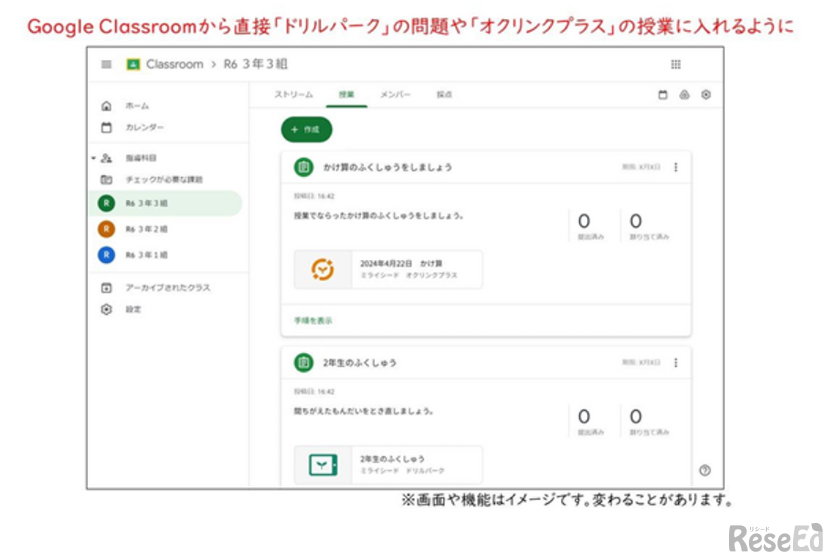This screenshot has height=554, width=826.
Task: Open the 2024年4月22日 かけ算 attachment
Action: click(x=388, y=270)
